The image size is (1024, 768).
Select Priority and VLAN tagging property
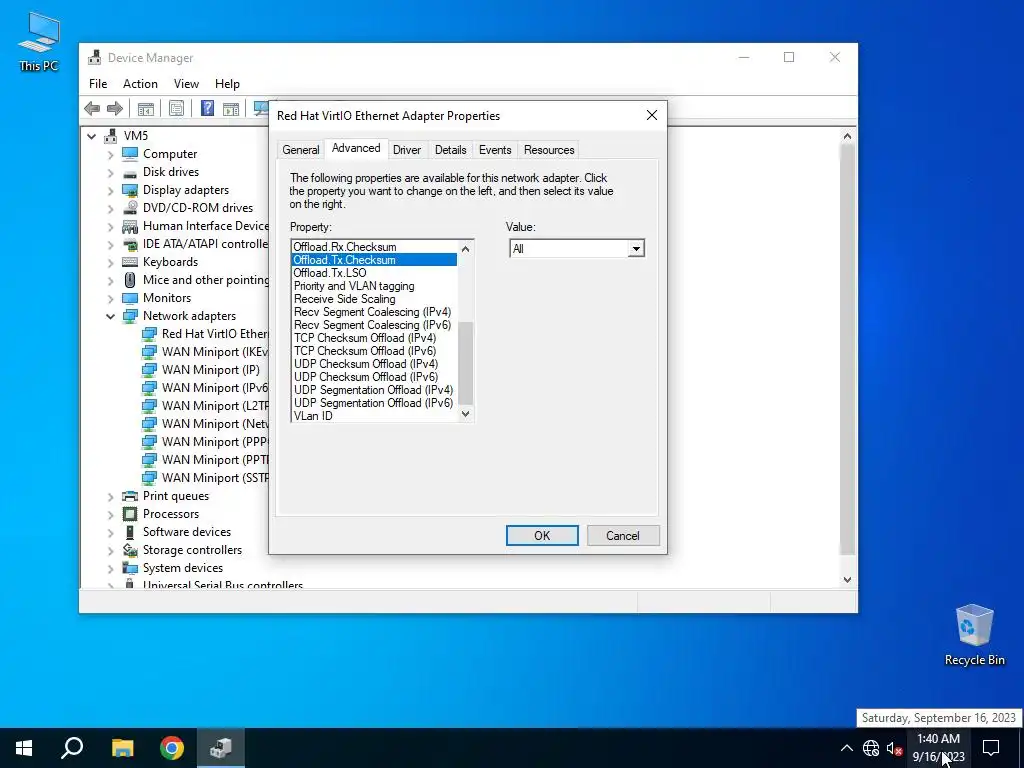pyautogui.click(x=374, y=286)
